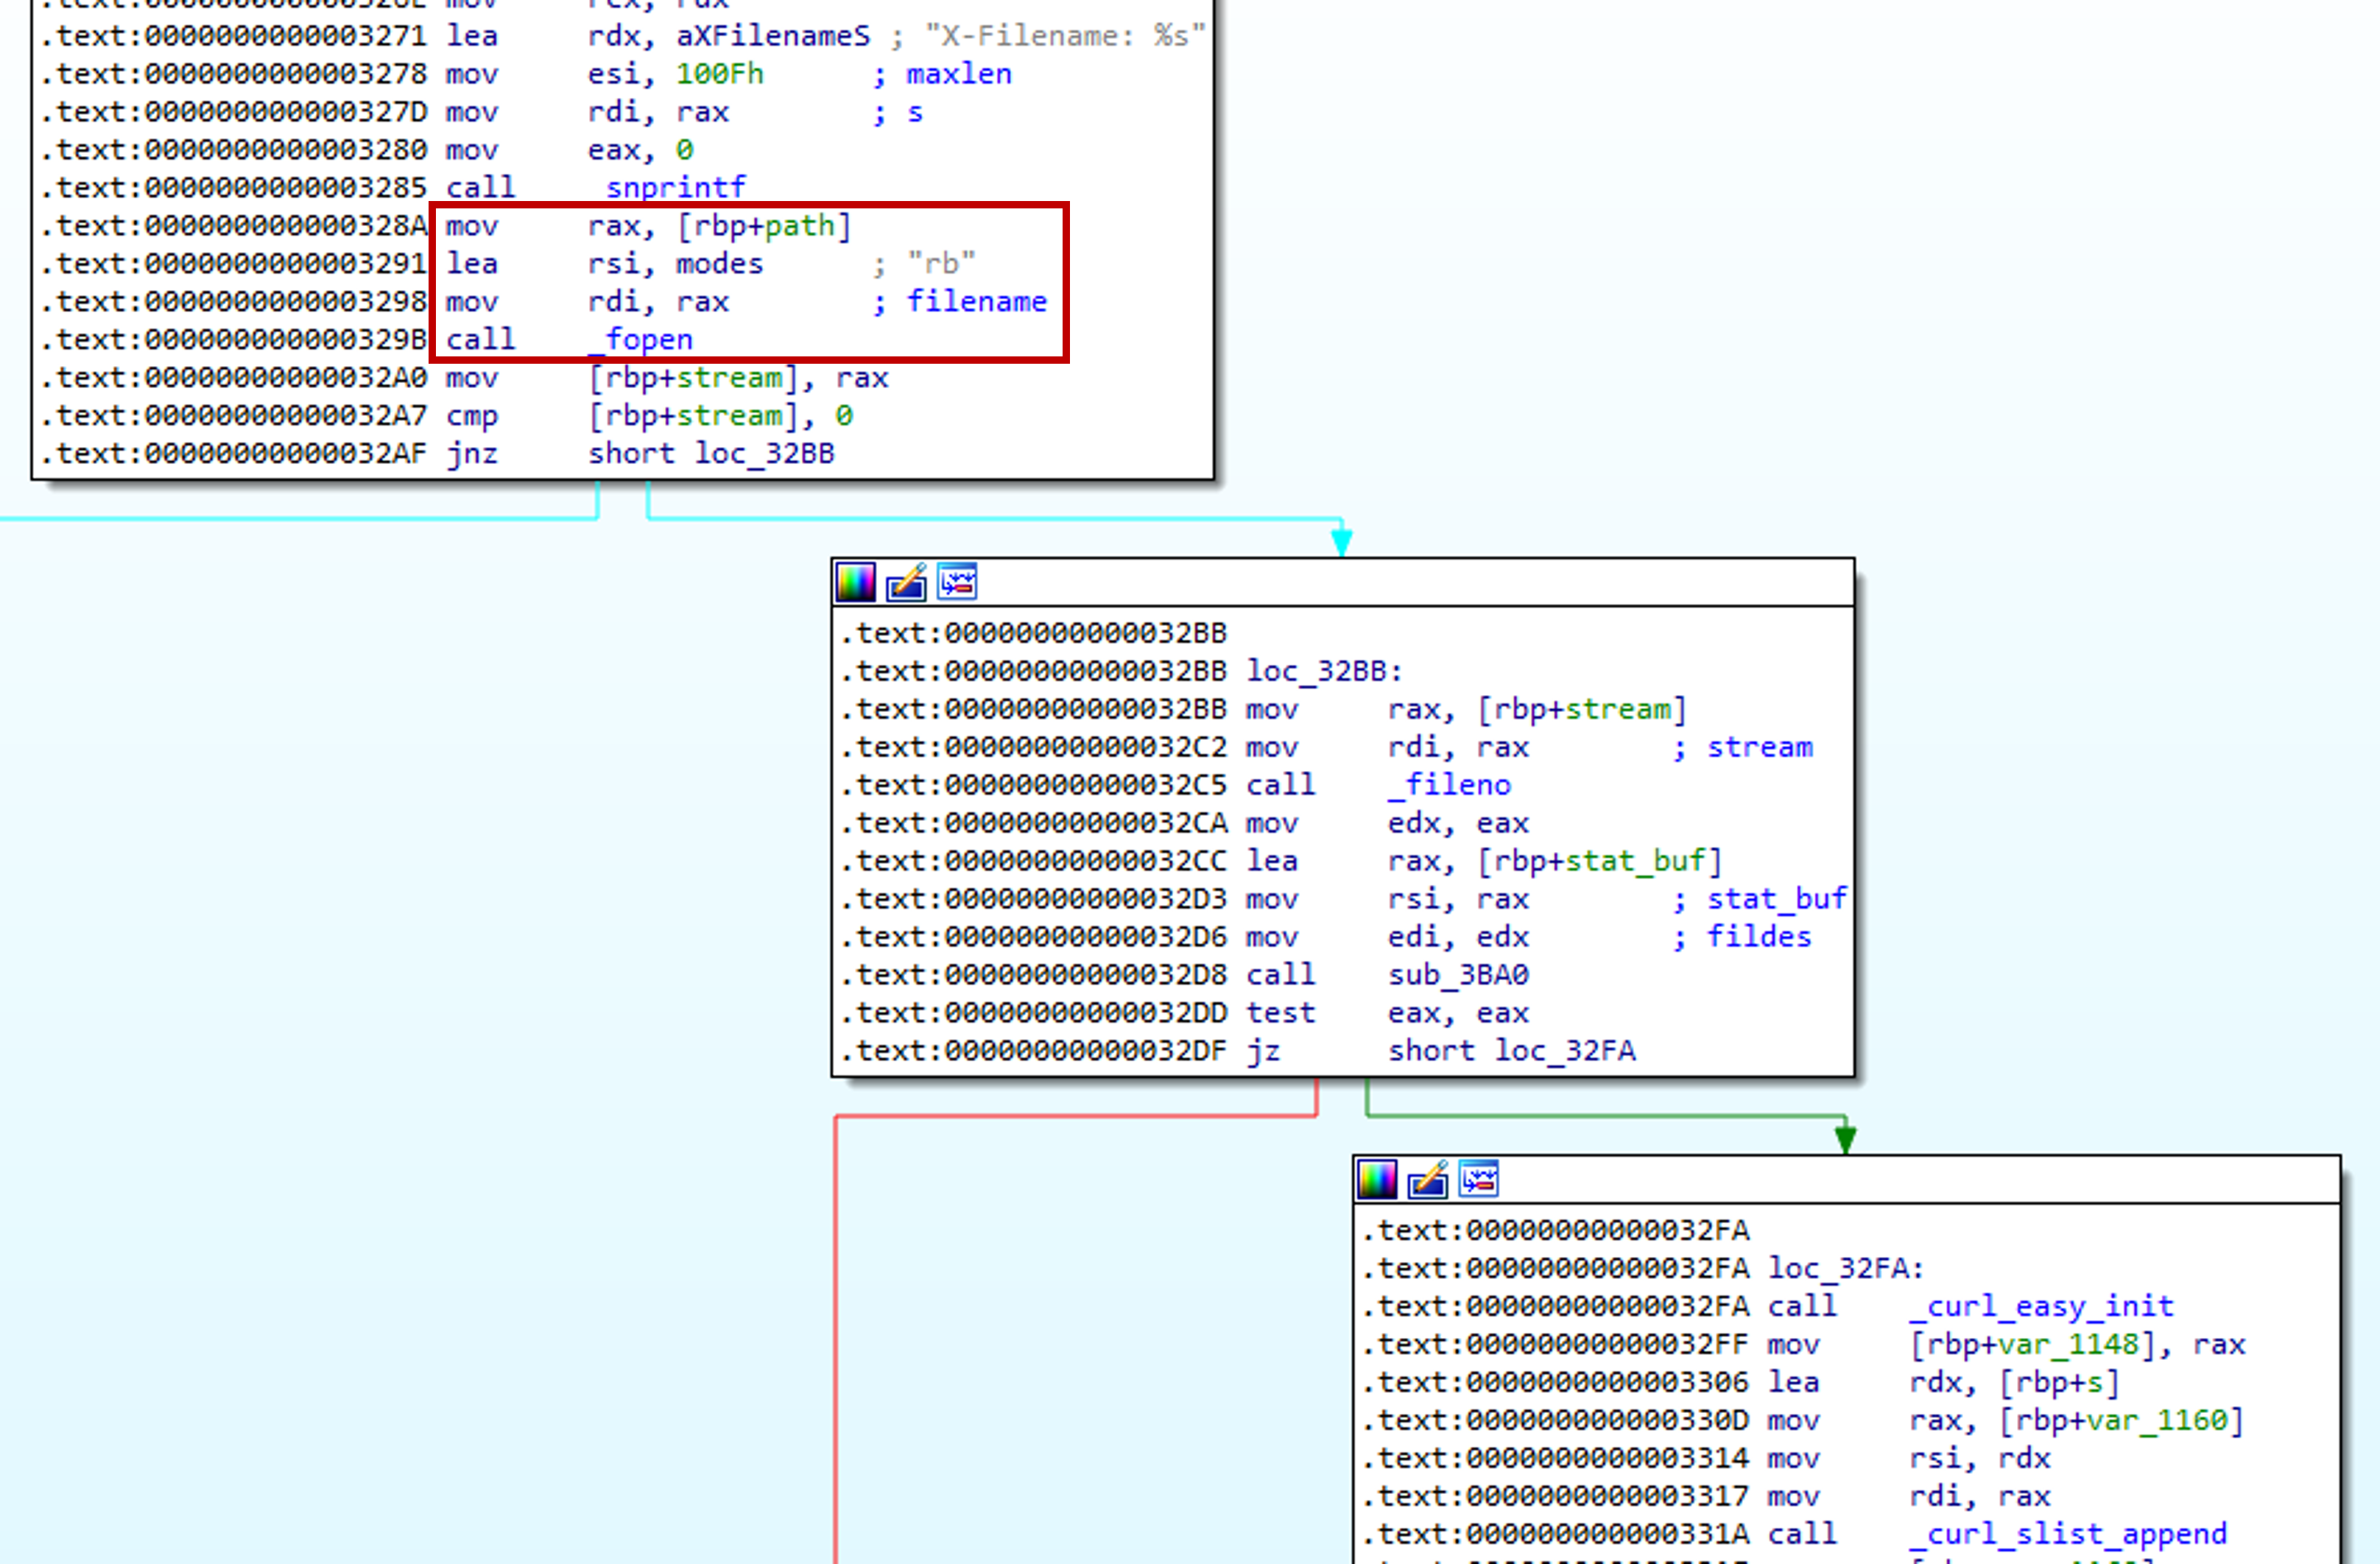Click node color icon in loc_32FA block

point(1376,1180)
